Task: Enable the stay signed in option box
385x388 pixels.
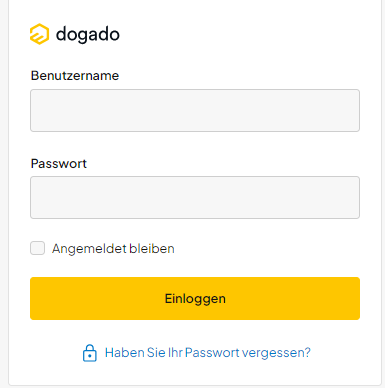Action: coord(38,248)
